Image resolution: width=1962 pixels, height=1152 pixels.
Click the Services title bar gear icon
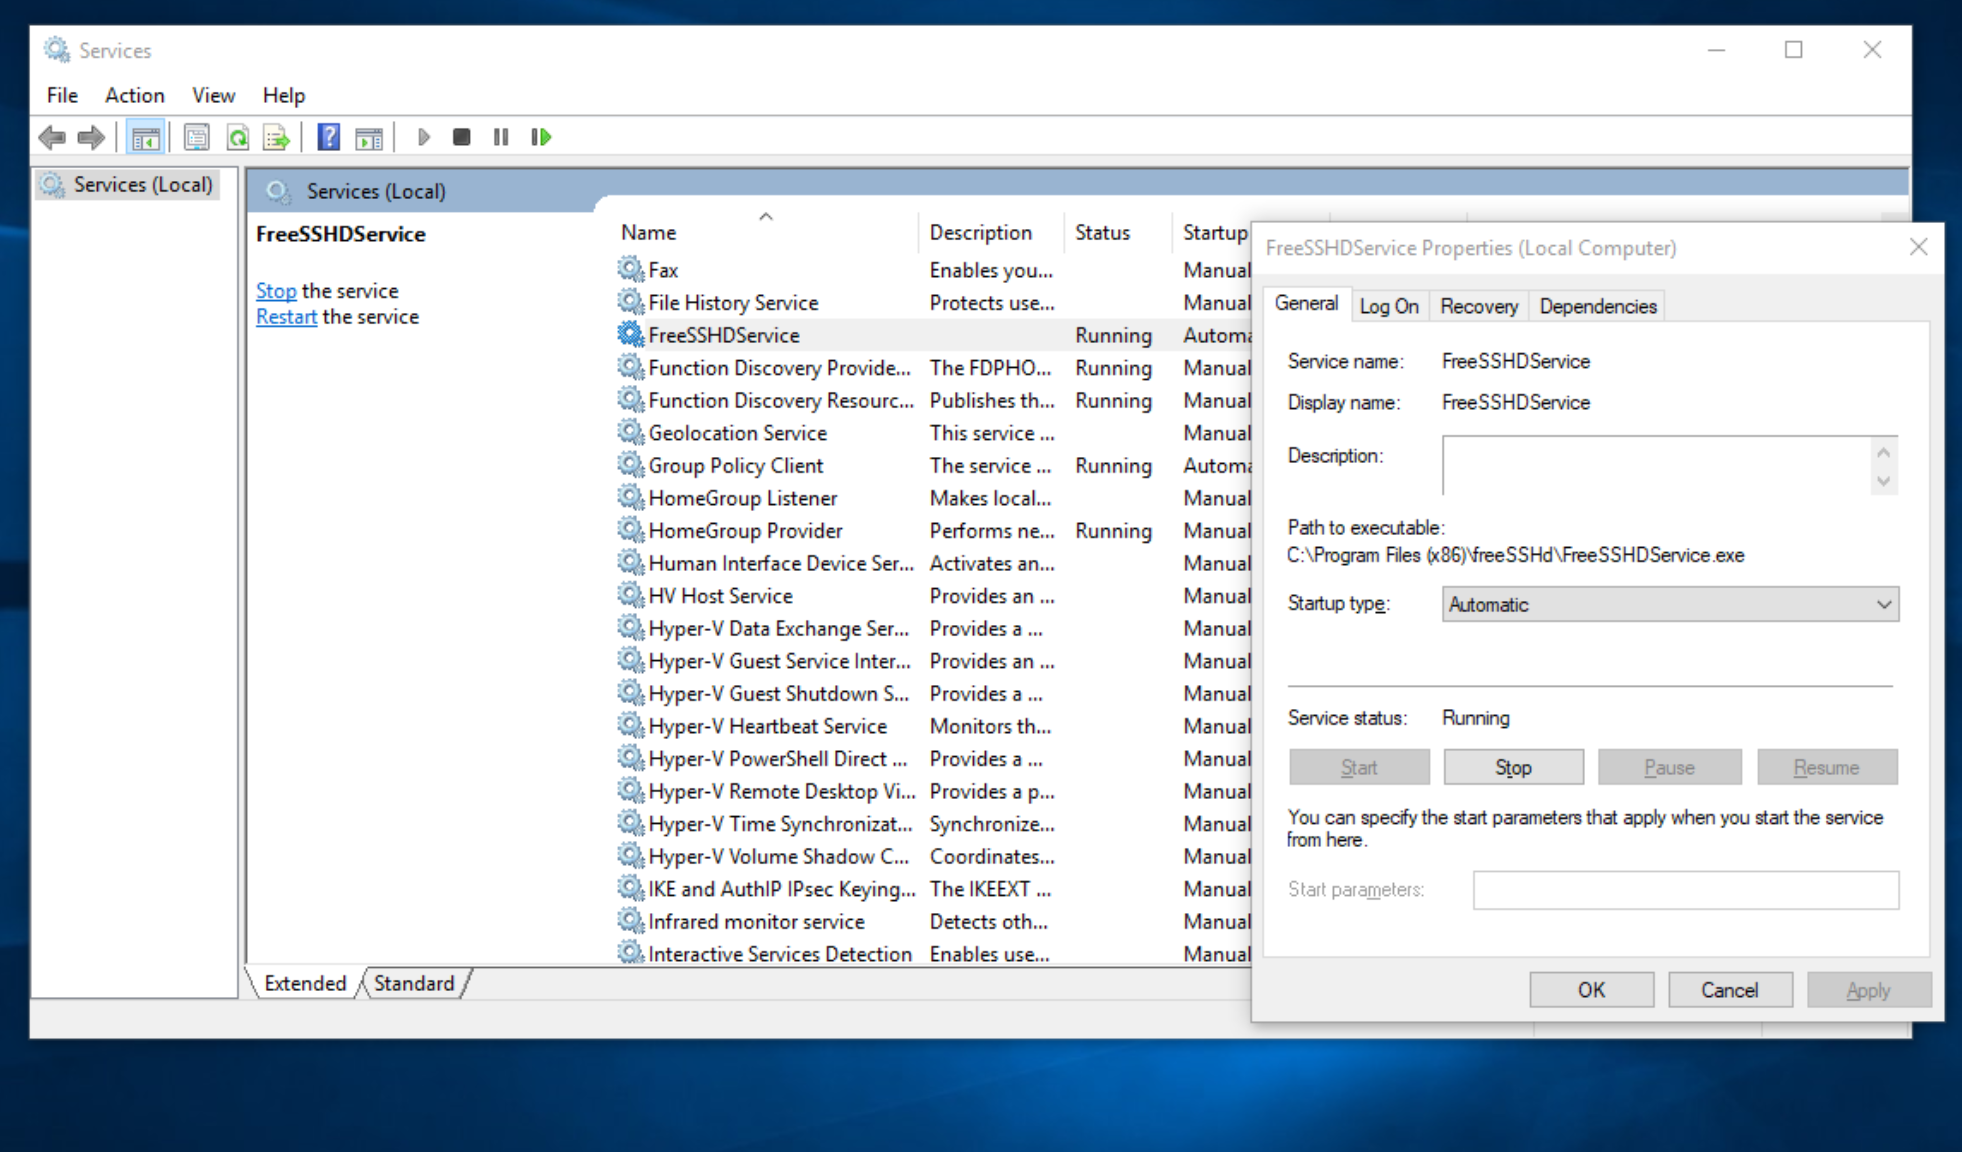tap(57, 49)
